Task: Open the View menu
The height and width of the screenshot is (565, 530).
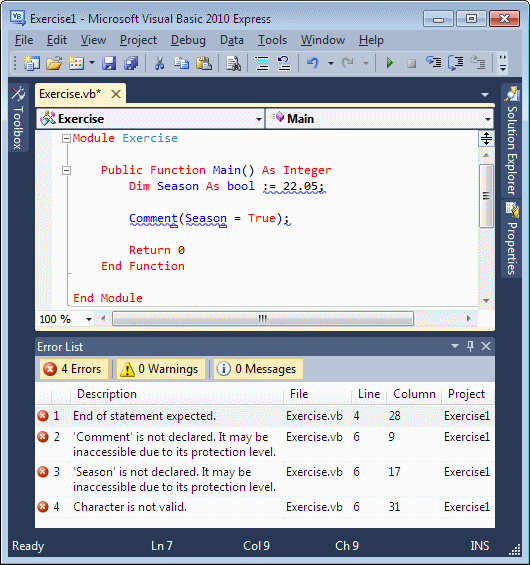Action: point(93,40)
